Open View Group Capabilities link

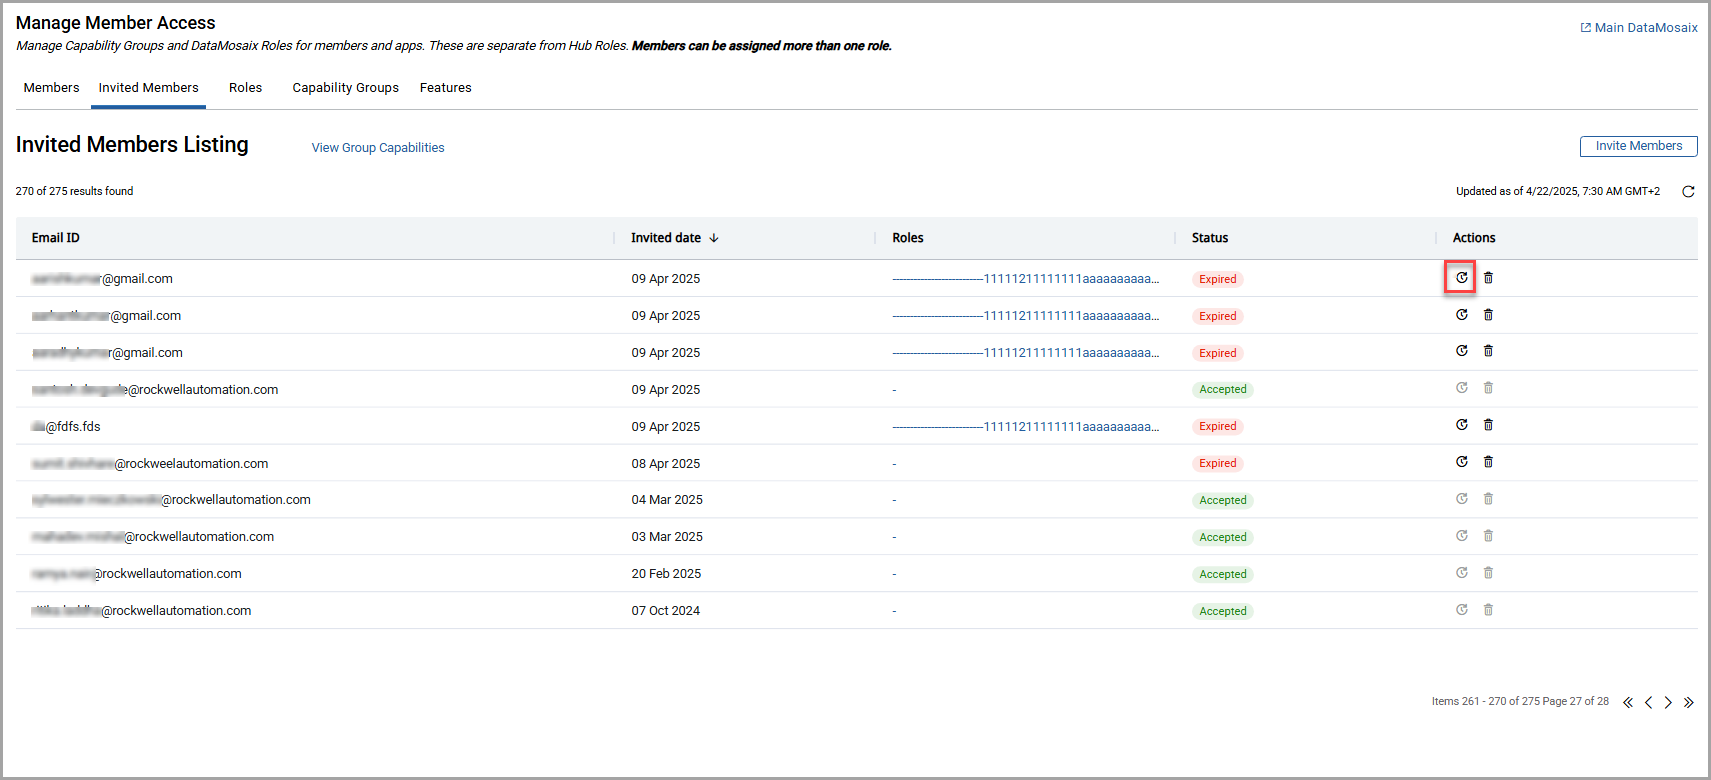tap(378, 148)
